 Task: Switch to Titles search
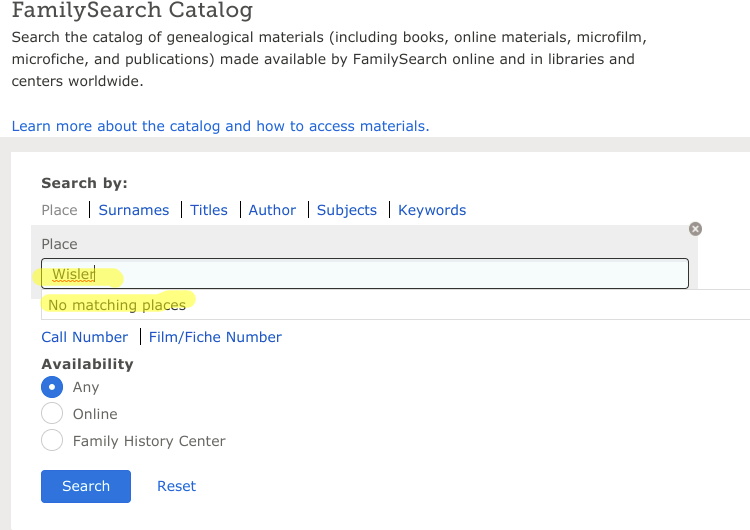tap(209, 210)
